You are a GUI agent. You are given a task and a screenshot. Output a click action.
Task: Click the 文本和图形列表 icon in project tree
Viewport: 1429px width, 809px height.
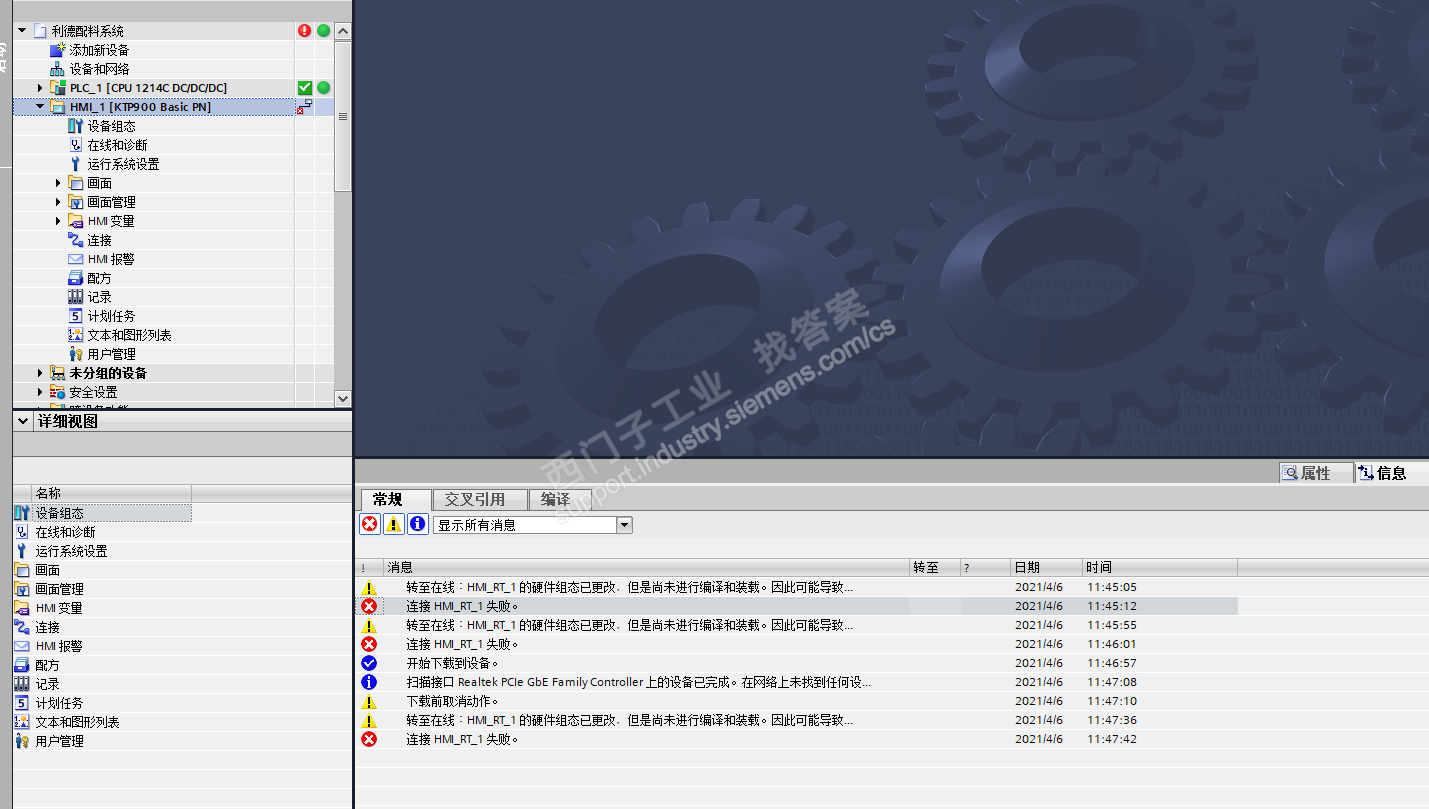click(x=75, y=335)
